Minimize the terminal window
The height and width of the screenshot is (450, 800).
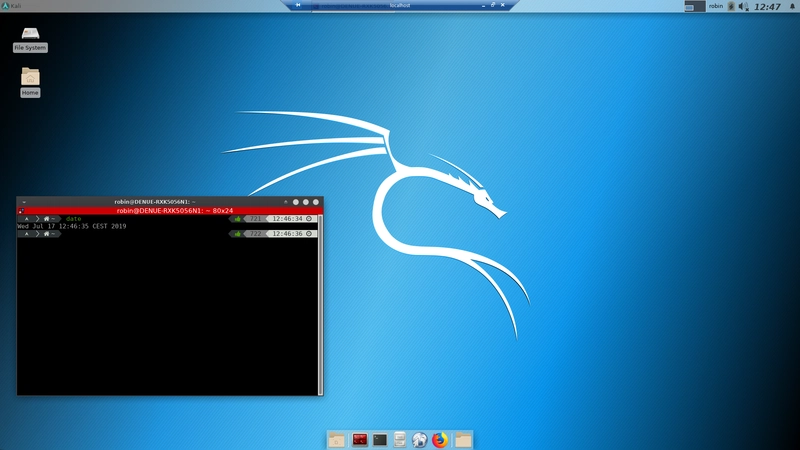pyautogui.click(x=296, y=202)
